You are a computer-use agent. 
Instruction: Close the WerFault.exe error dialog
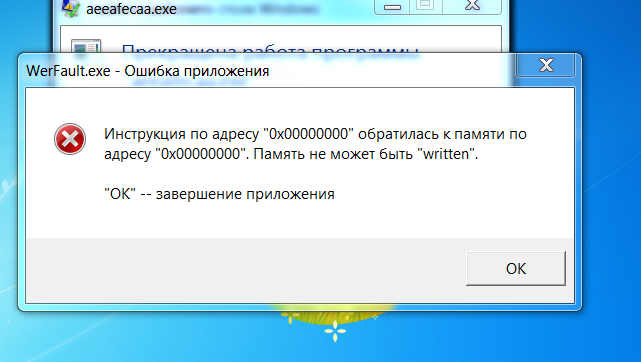tap(546, 65)
